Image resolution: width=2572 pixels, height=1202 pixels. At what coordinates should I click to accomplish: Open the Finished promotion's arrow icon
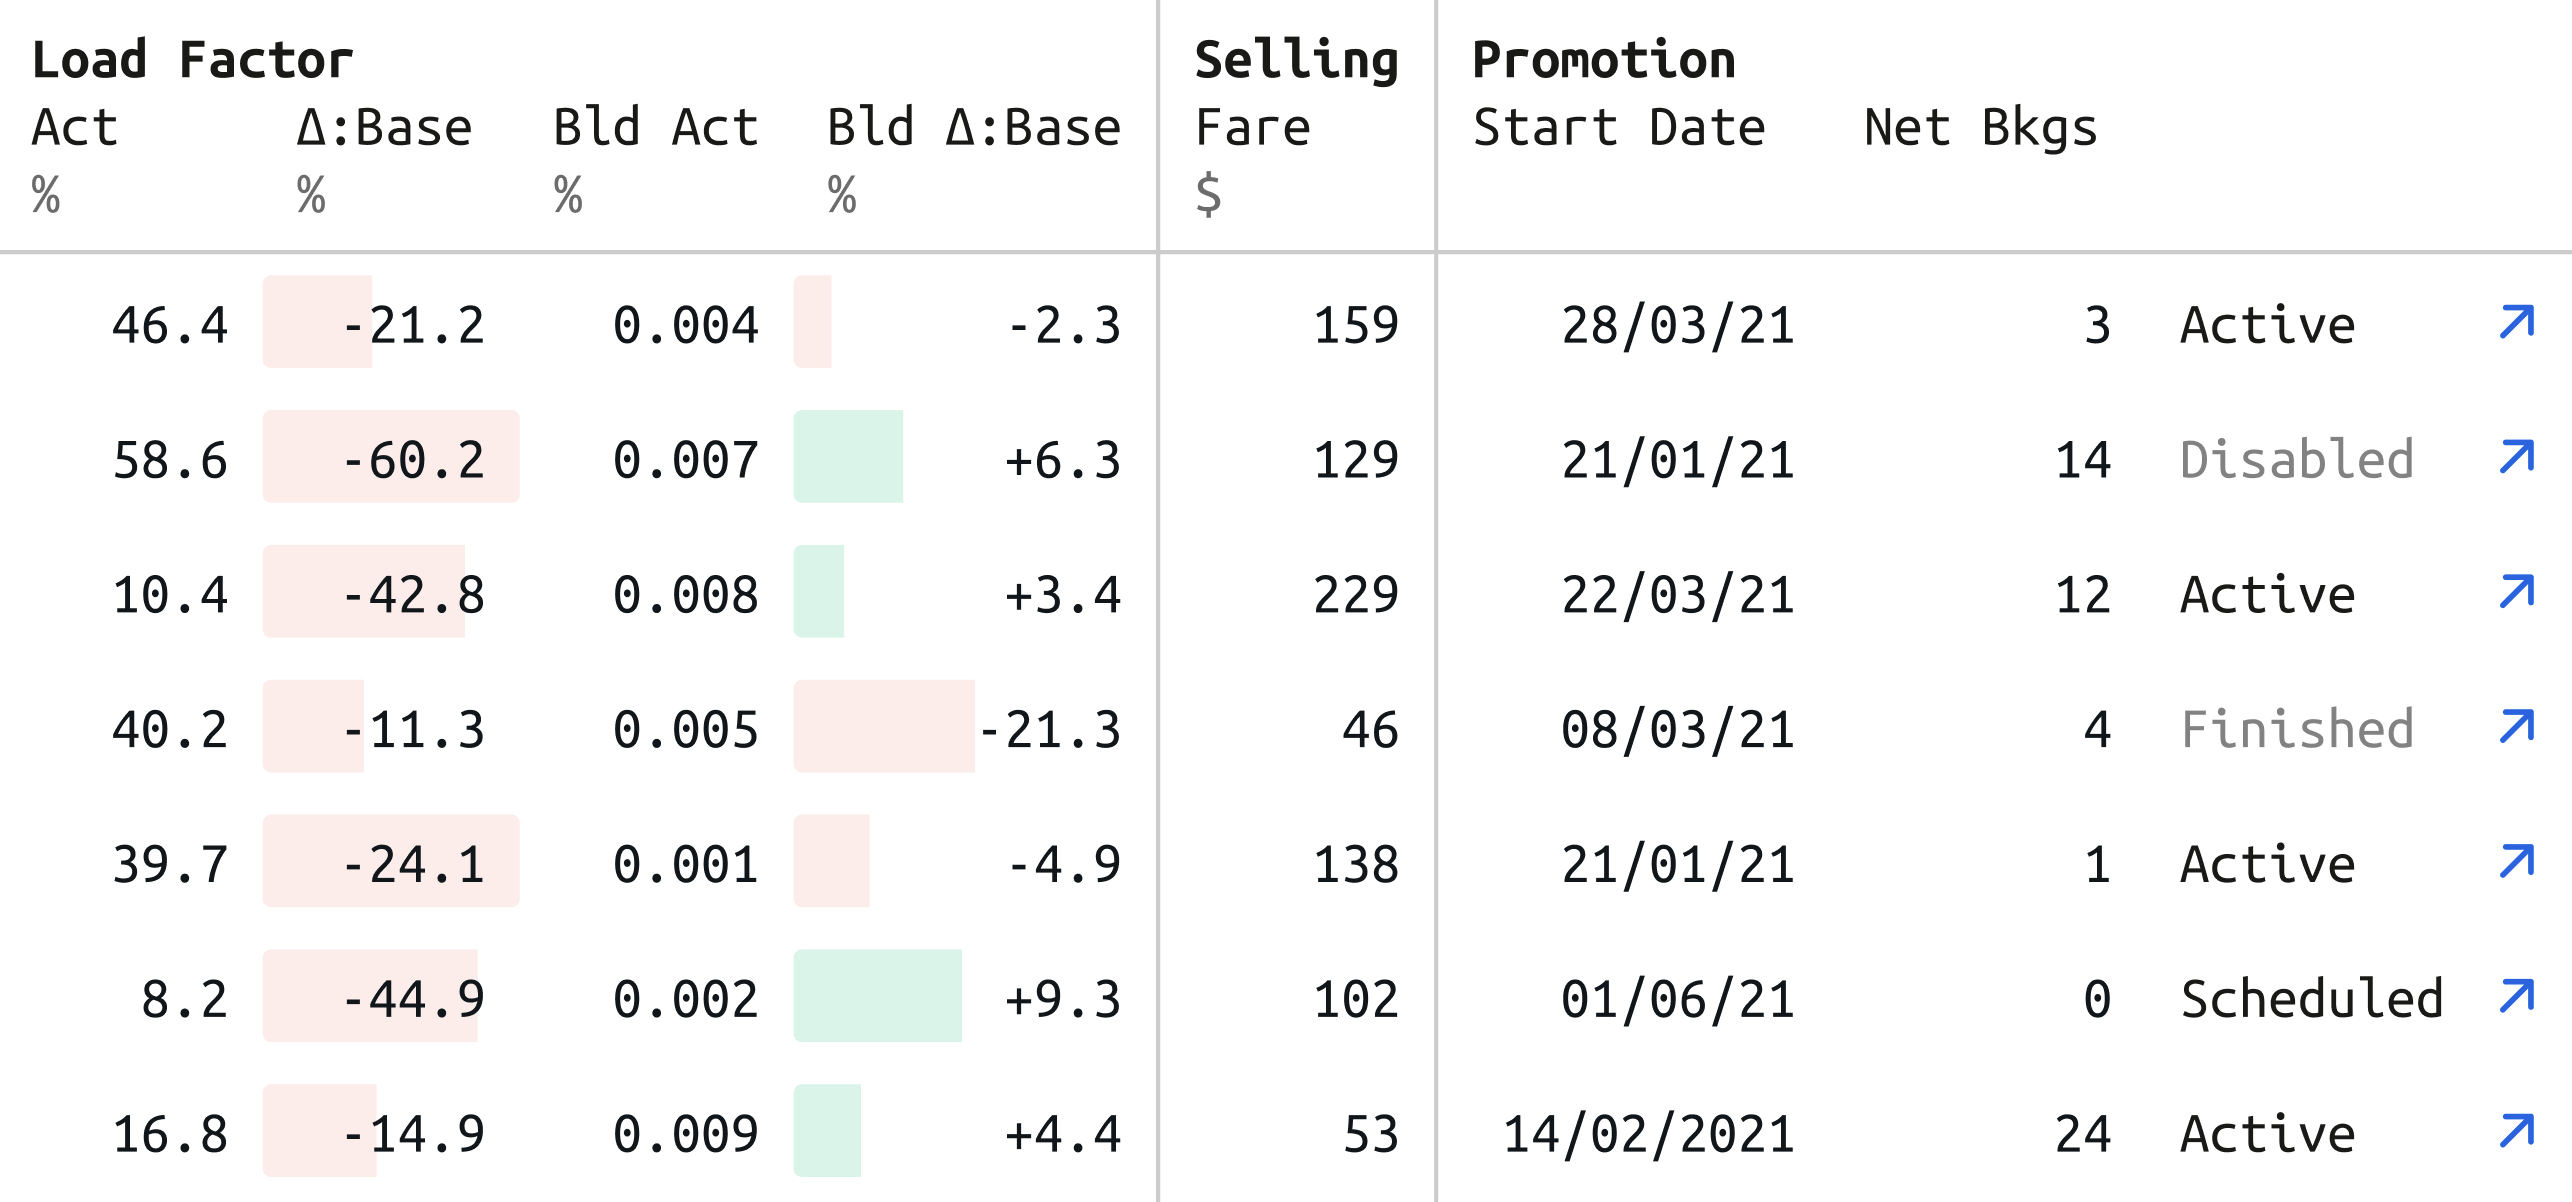pyautogui.click(x=2516, y=728)
